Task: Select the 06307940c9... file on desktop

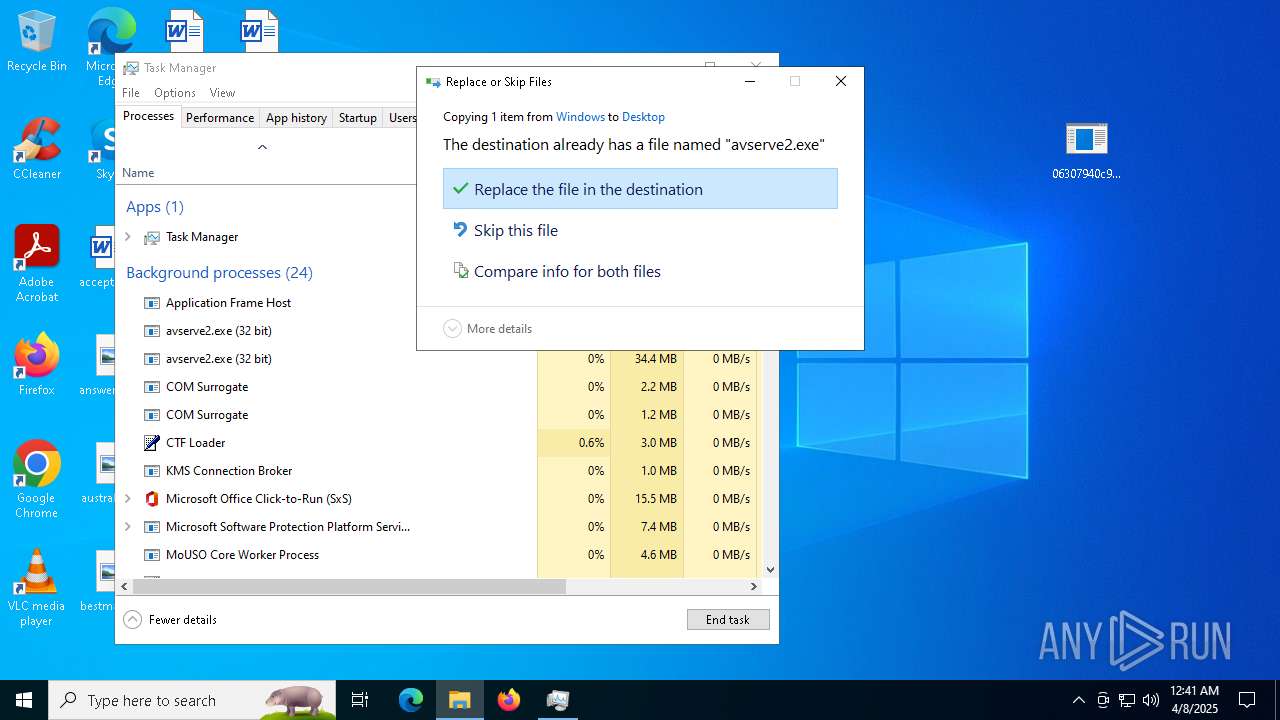Action: (1086, 150)
